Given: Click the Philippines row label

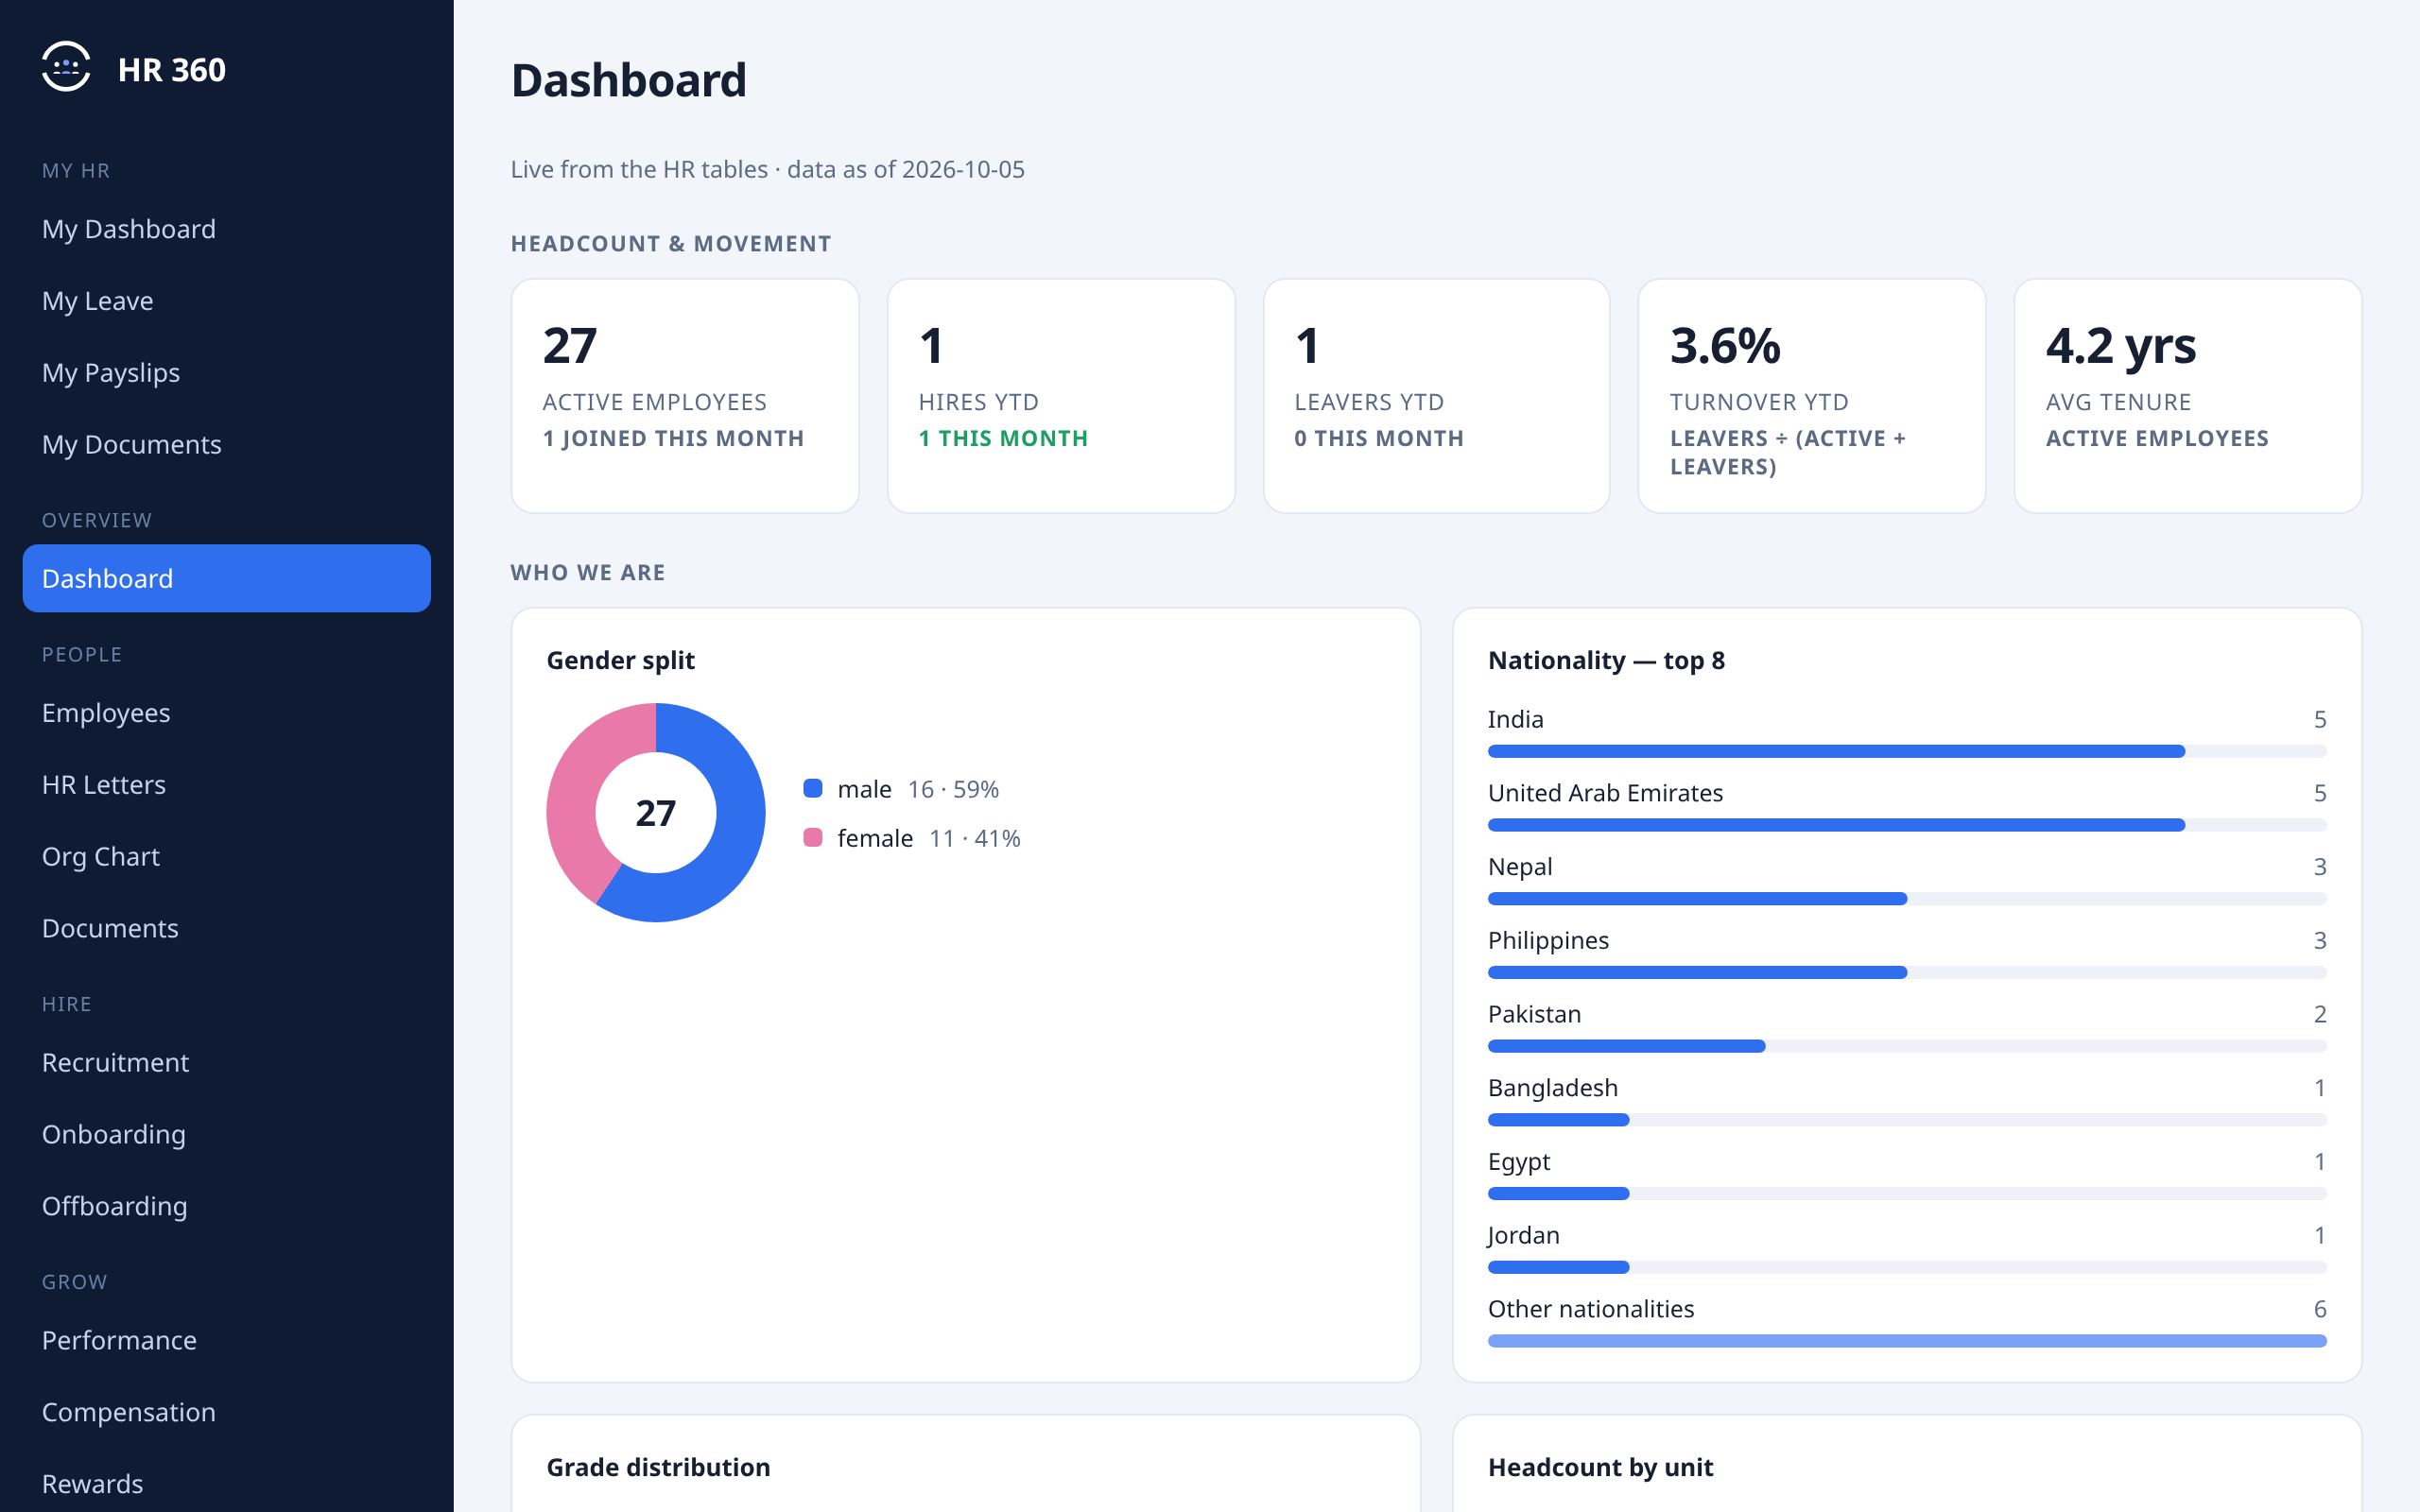Looking at the screenshot, I should 1548,941.
